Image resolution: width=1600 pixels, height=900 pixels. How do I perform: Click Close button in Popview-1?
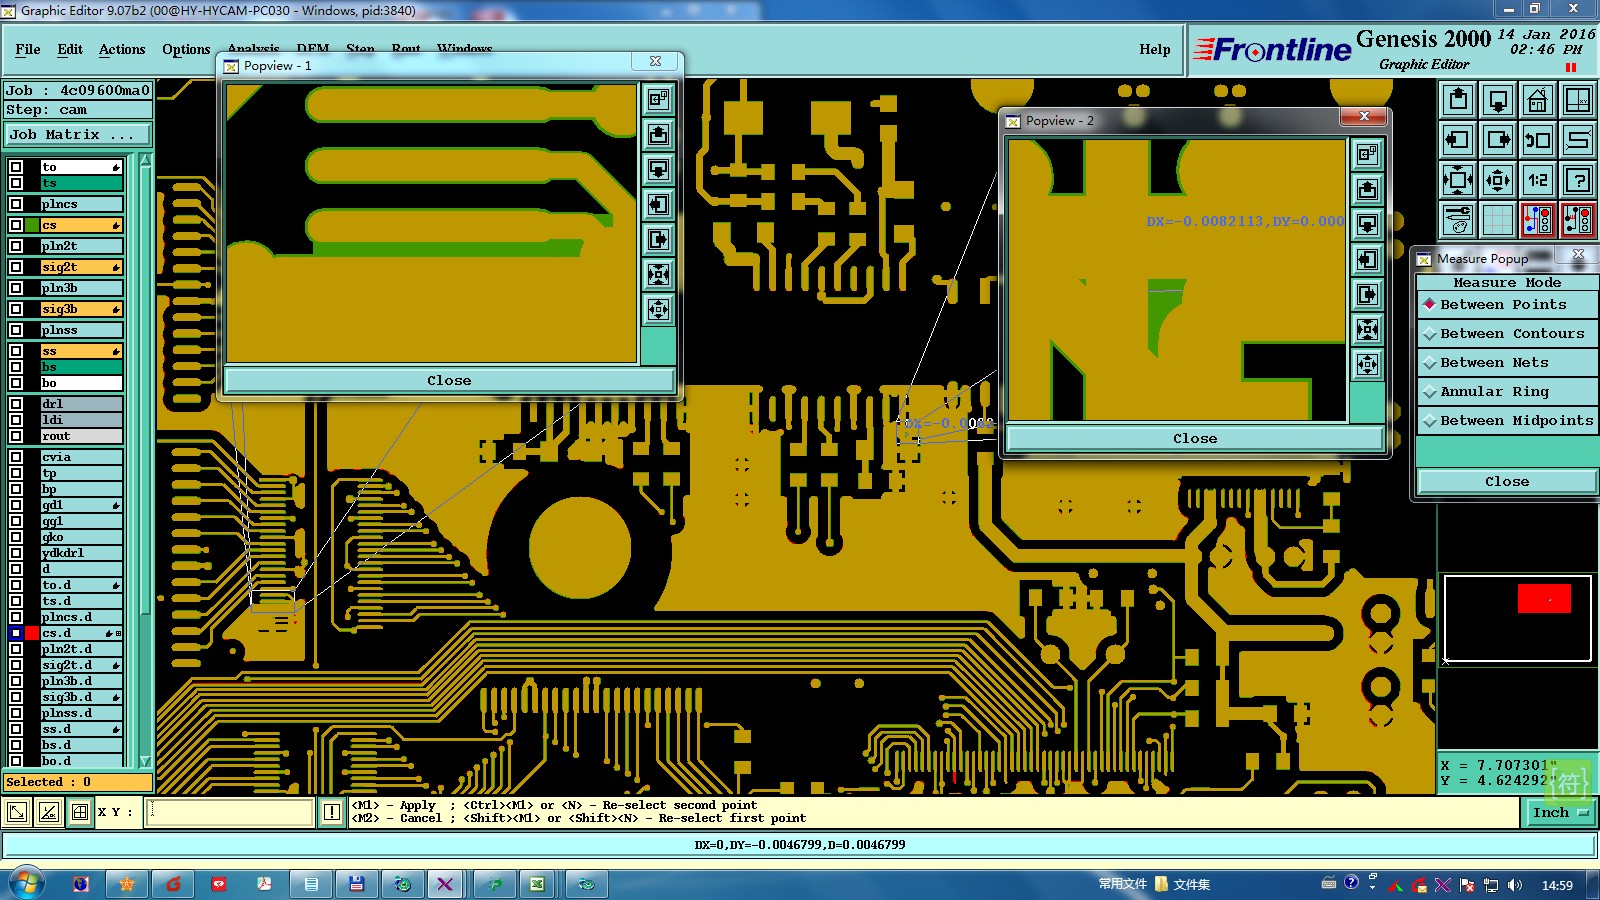449,381
